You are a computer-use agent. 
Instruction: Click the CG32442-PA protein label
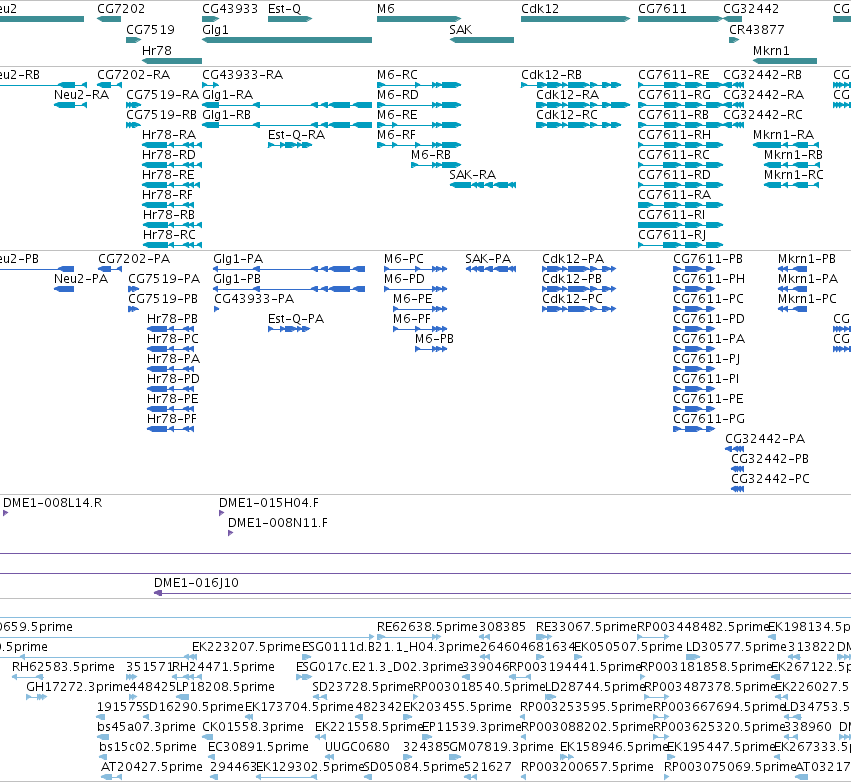(x=765, y=438)
